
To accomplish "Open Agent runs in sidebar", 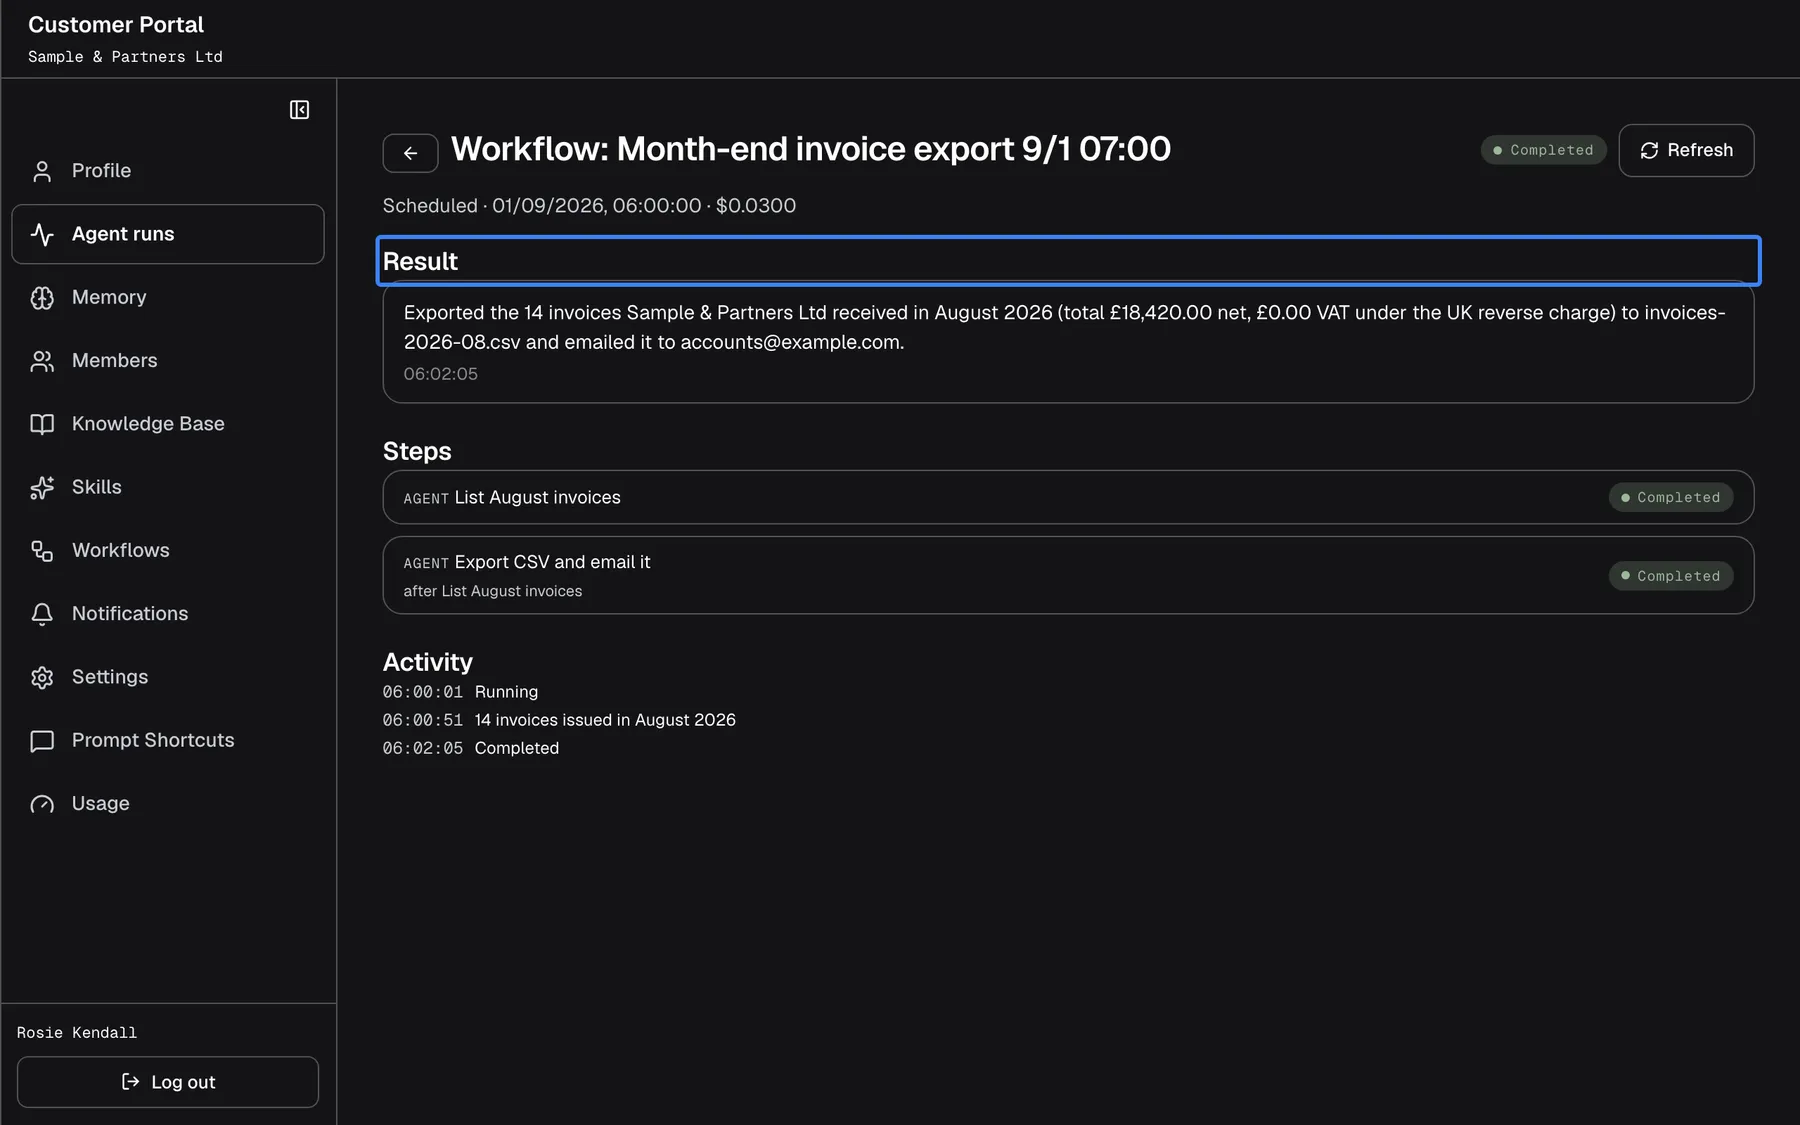I will point(168,234).
